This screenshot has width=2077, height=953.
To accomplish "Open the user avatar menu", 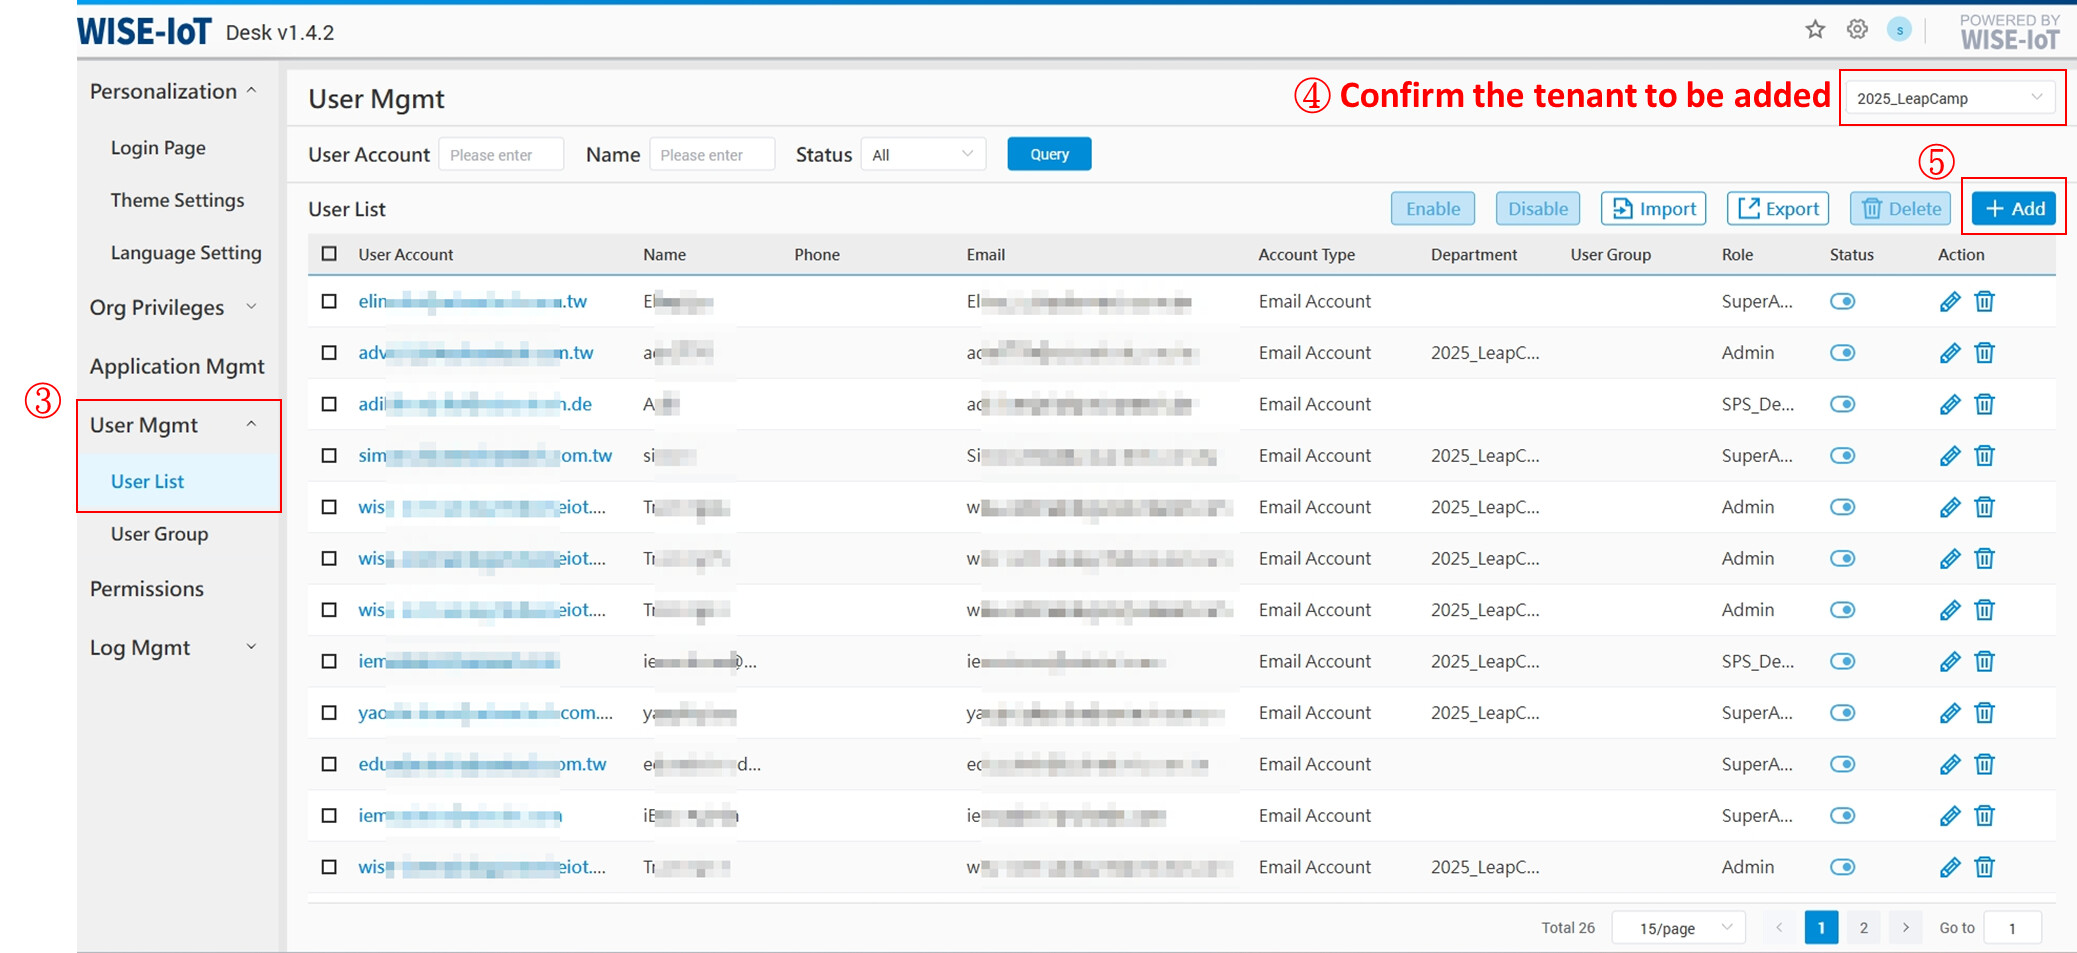I will (1899, 30).
